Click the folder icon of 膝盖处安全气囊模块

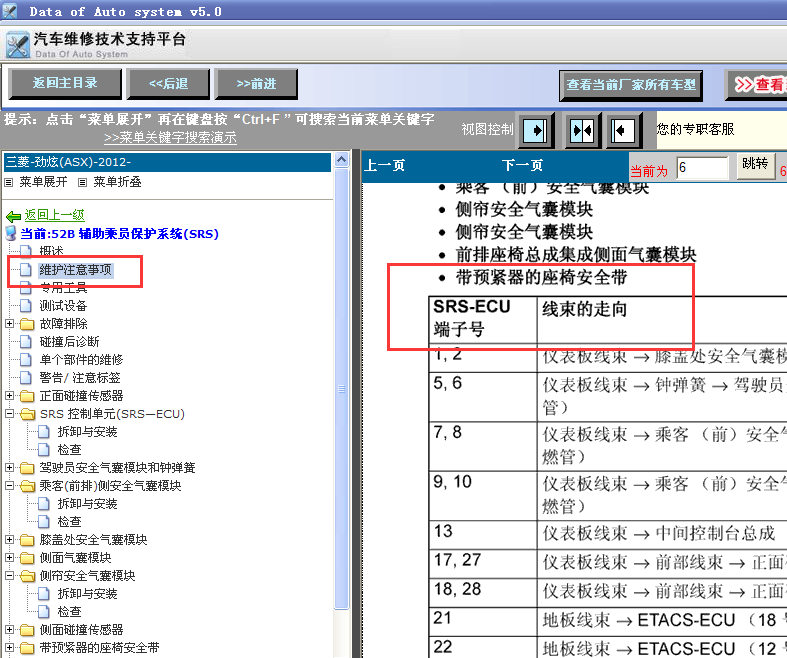click(x=27, y=540)
